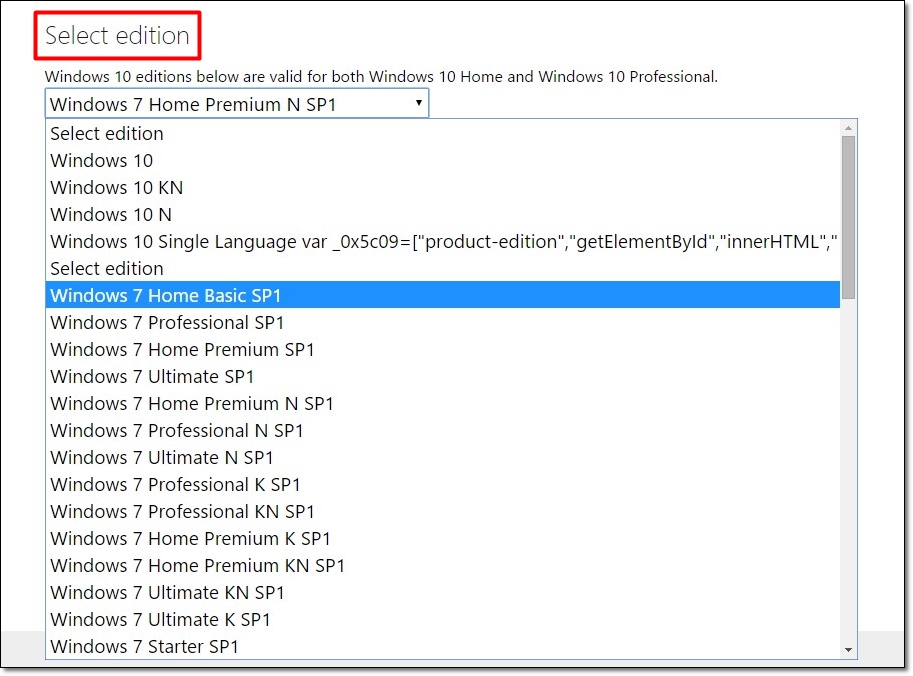
Task: Select Windows 7 Ultimate SP1
Action: click(443, 377)
